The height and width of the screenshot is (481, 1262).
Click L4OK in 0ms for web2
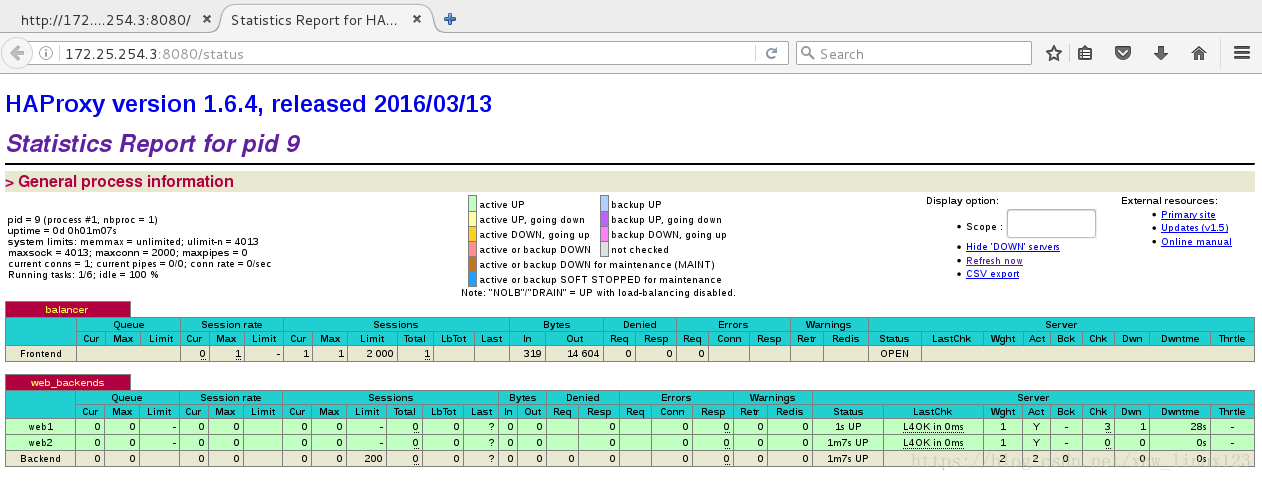coord(933,442)
